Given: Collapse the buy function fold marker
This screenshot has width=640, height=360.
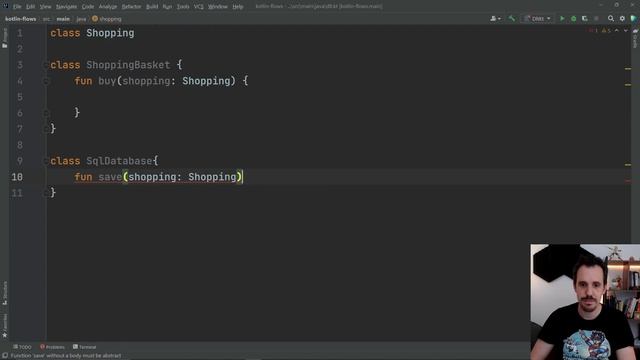Looking at the screenshot, I should pos(45,81).
